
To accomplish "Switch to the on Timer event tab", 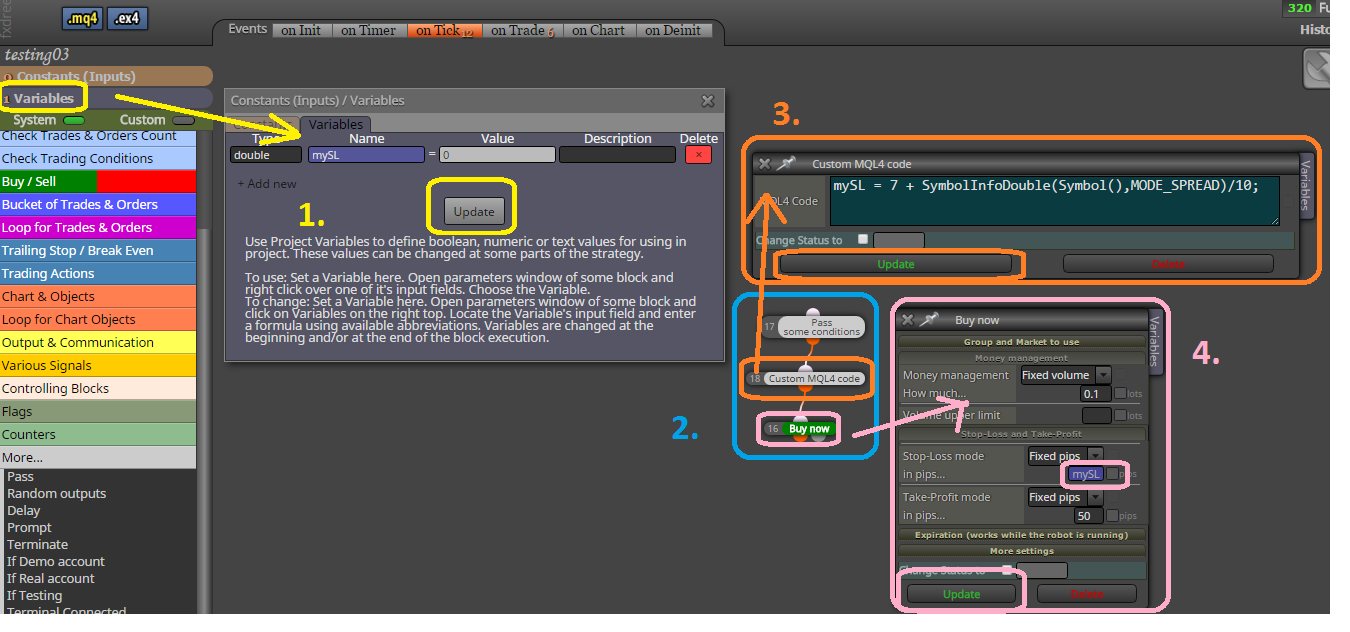I will point(368,30).
